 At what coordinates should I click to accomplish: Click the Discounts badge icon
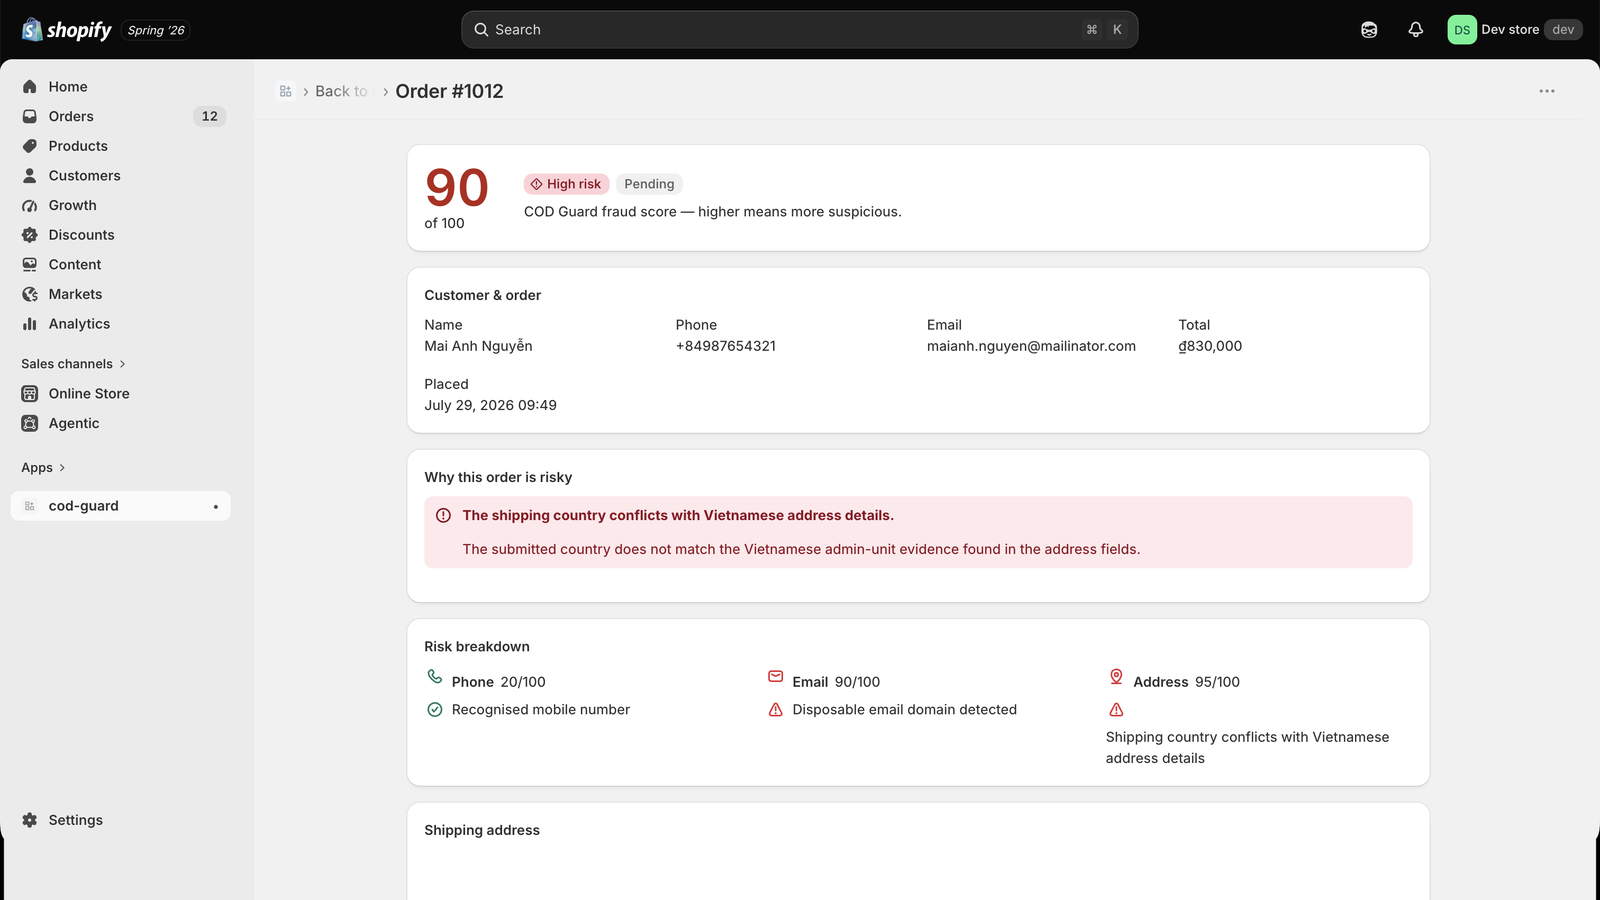click(30, 235)
